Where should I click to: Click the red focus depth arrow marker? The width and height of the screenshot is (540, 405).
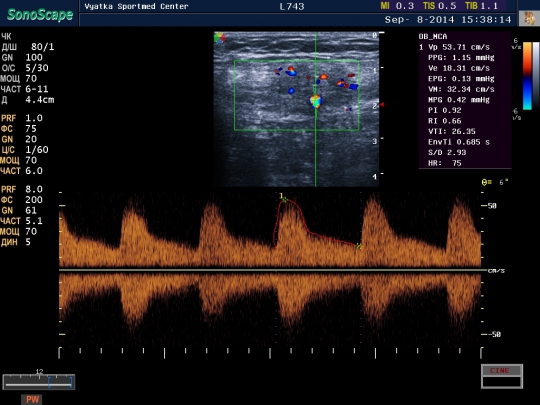[x=382, y=104]
